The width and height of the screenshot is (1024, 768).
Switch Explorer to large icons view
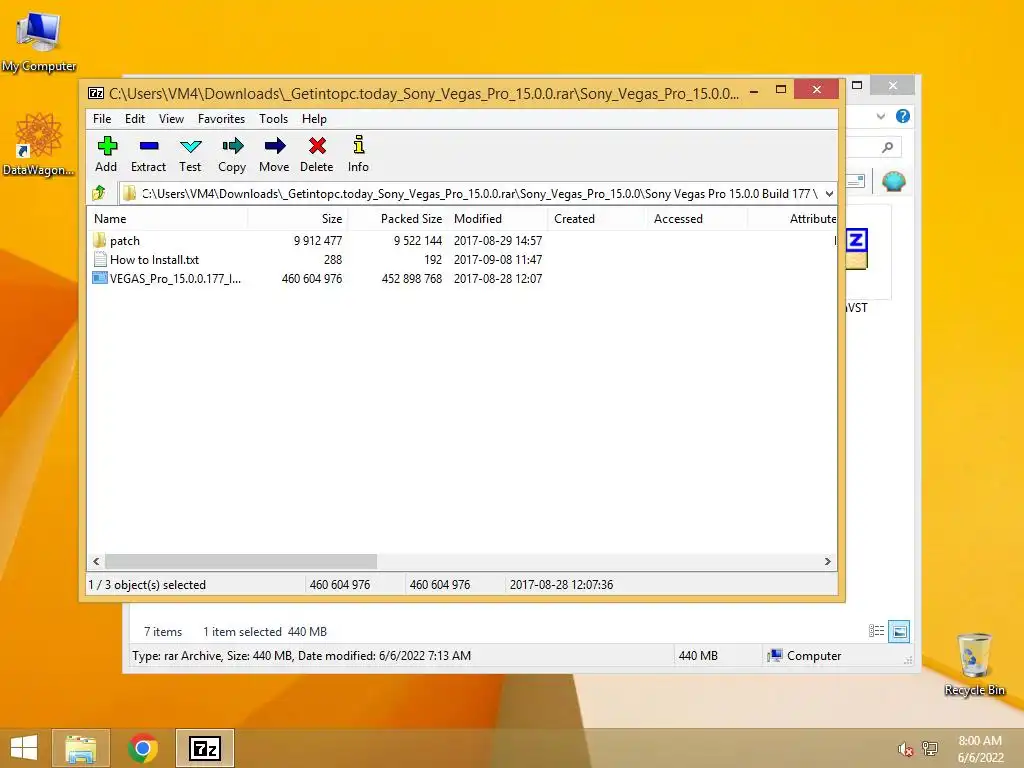(x=899, y=631)
